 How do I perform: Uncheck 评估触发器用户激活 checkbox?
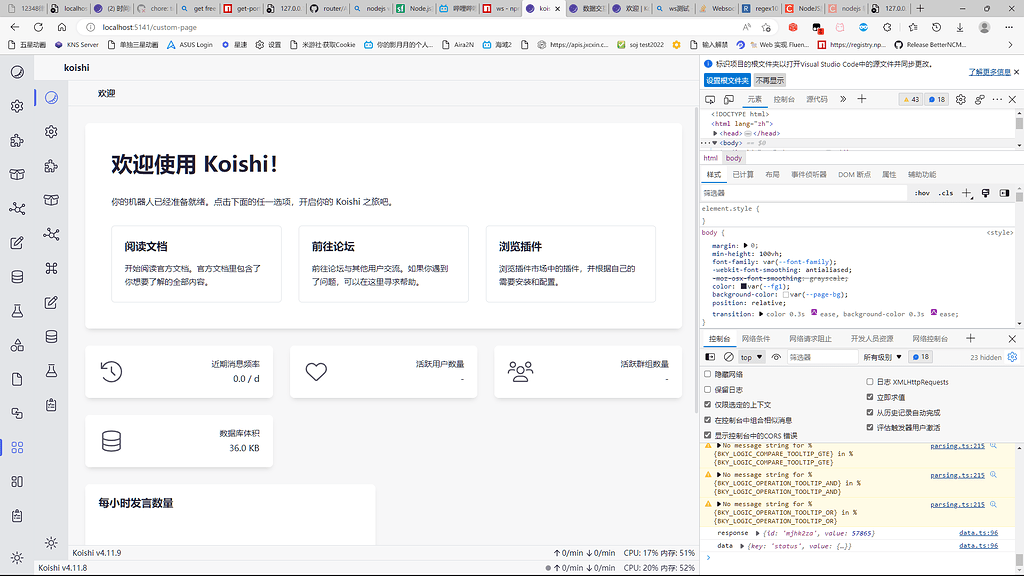click(x=870, y=427)
